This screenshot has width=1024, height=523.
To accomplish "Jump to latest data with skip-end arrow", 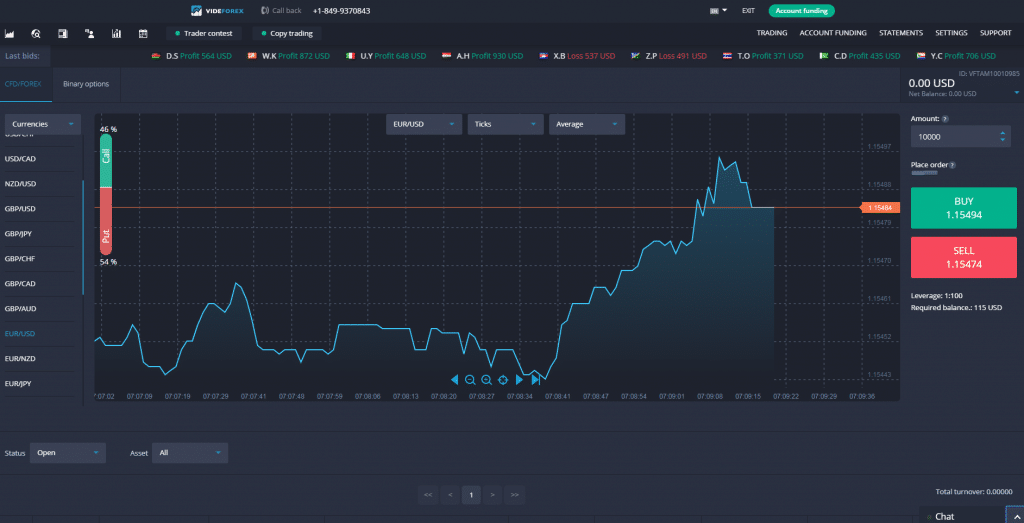I will tap(536, 380).
